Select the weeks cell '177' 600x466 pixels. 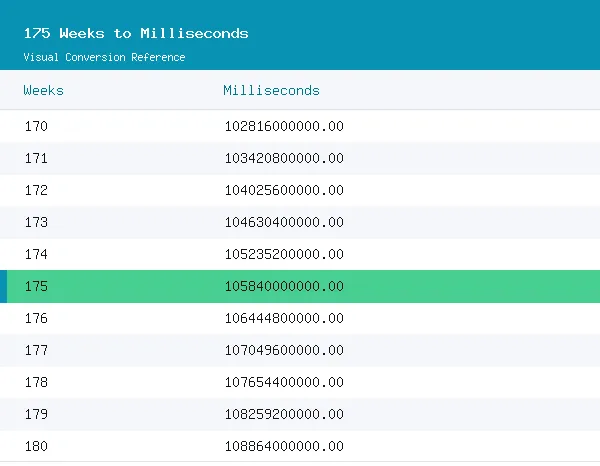point(36,350)
